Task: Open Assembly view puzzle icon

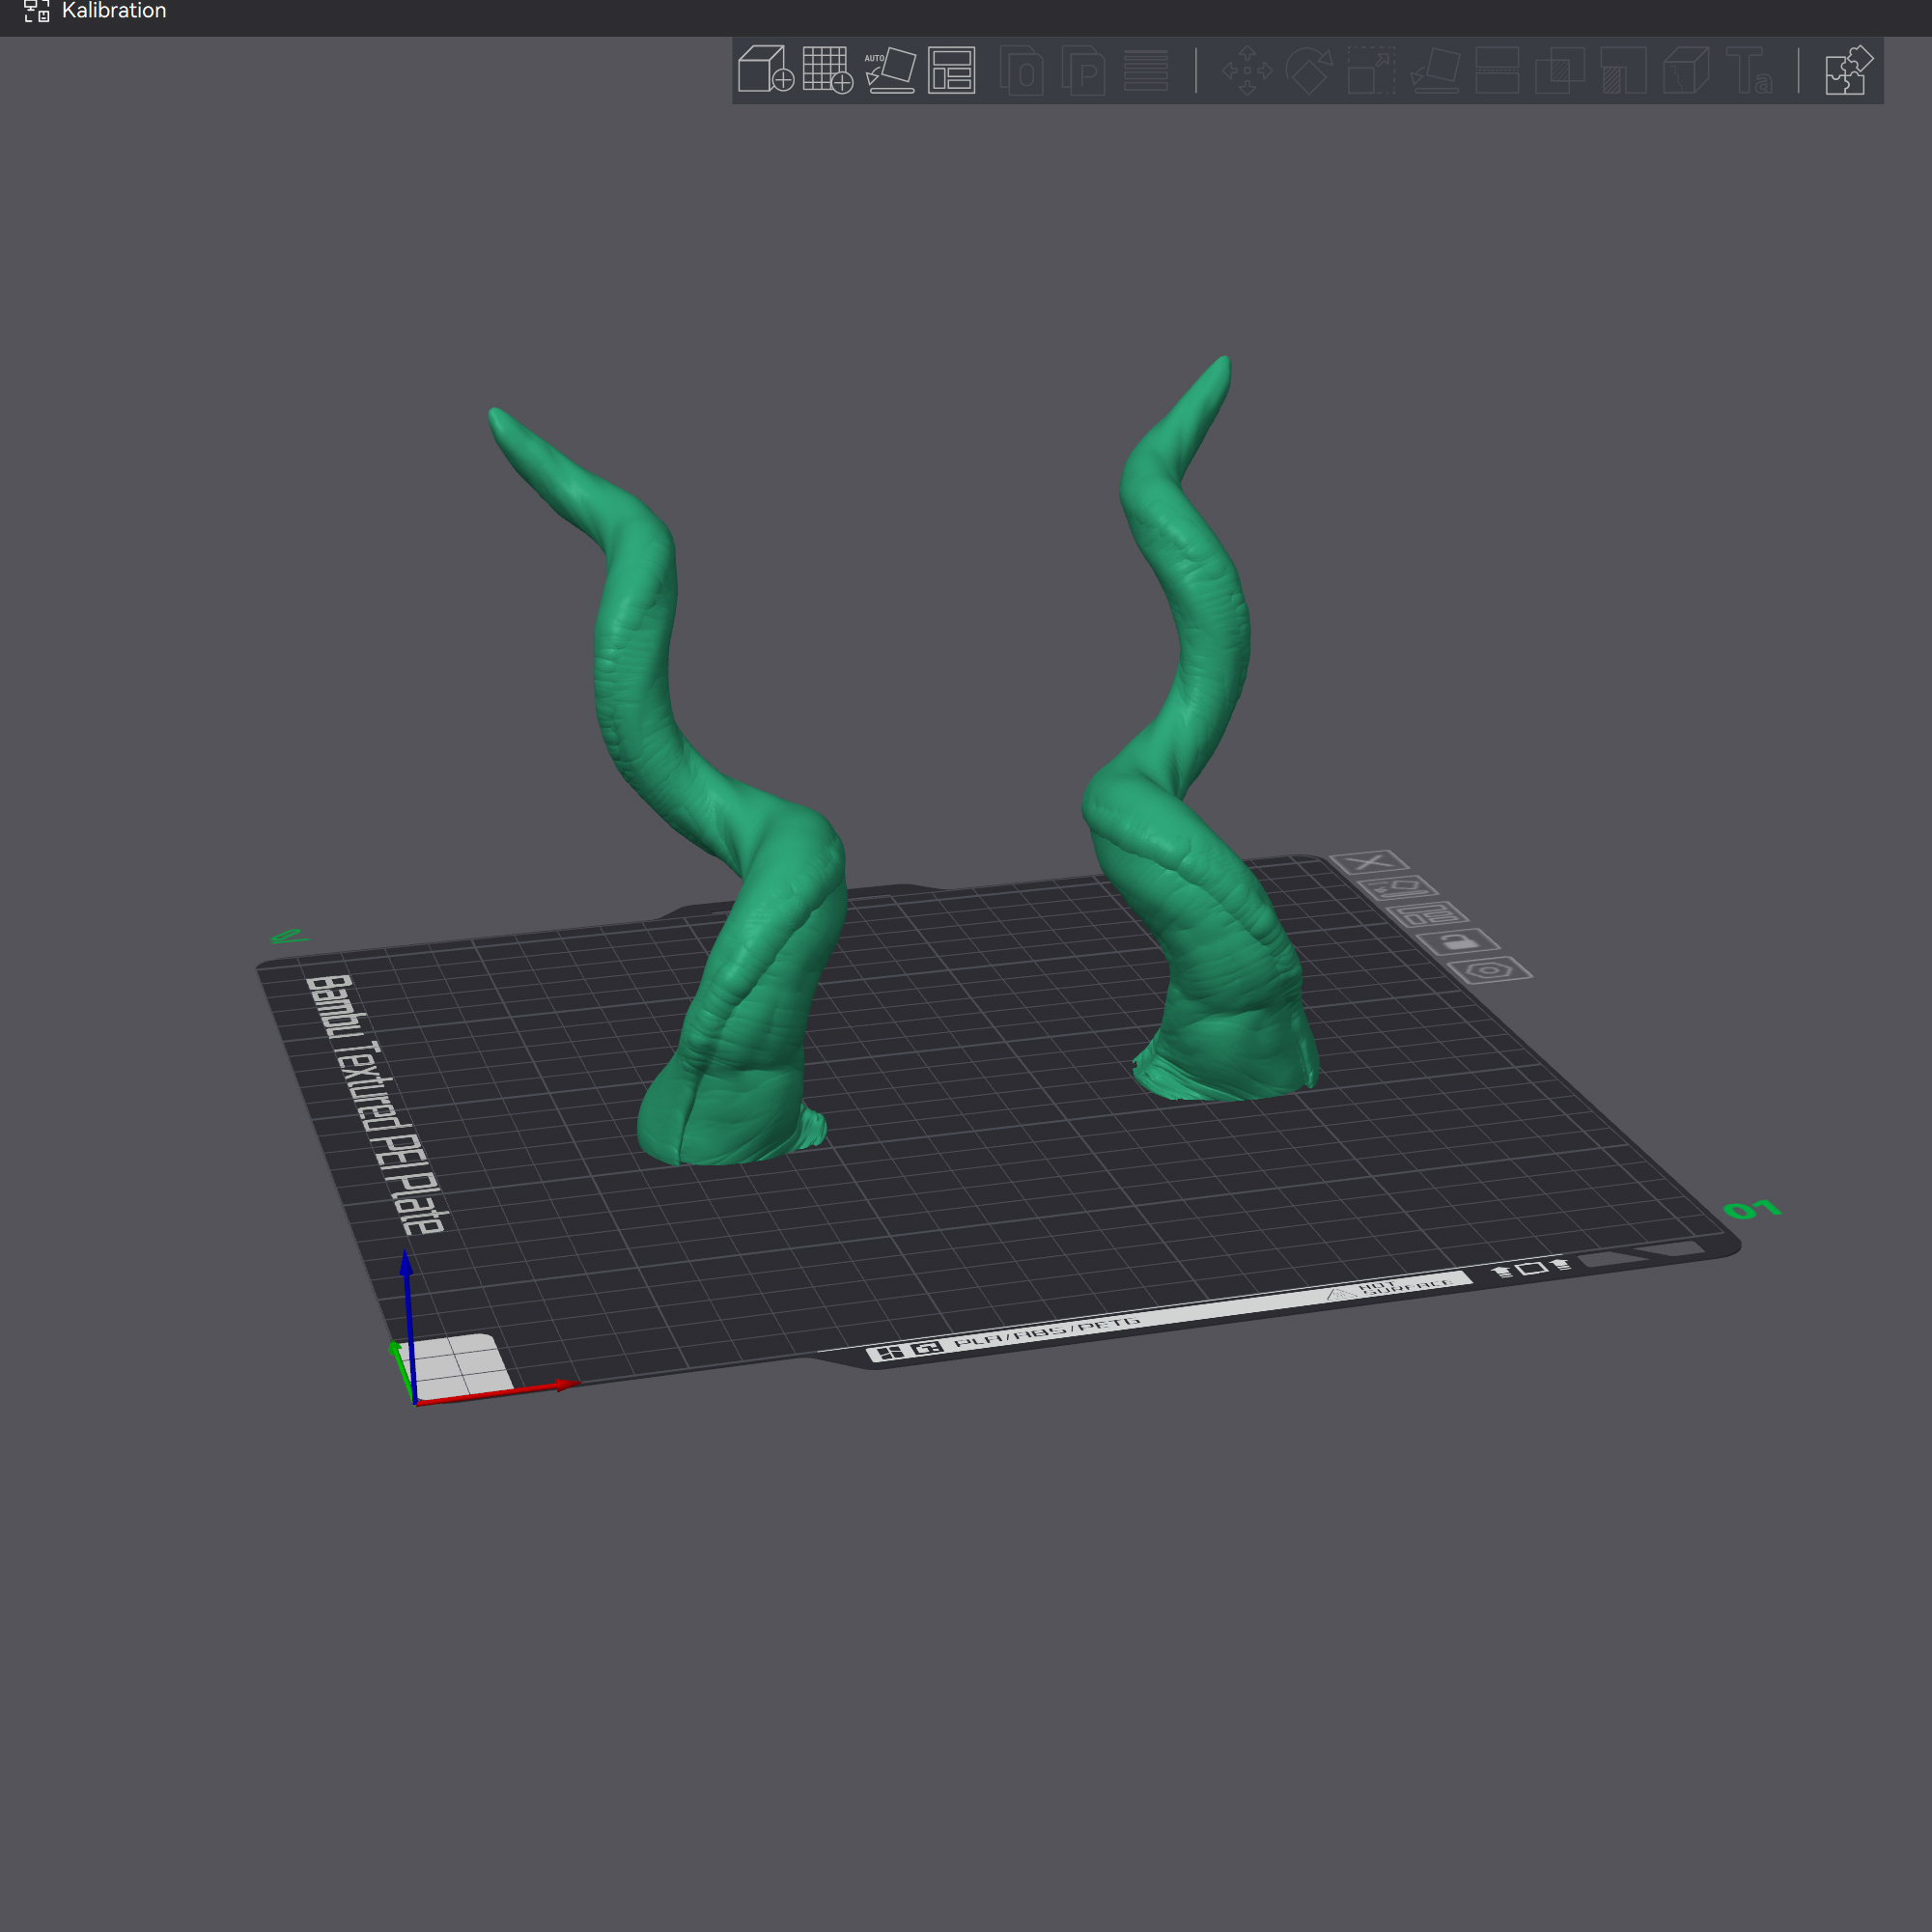Action: pos(1848,70)
